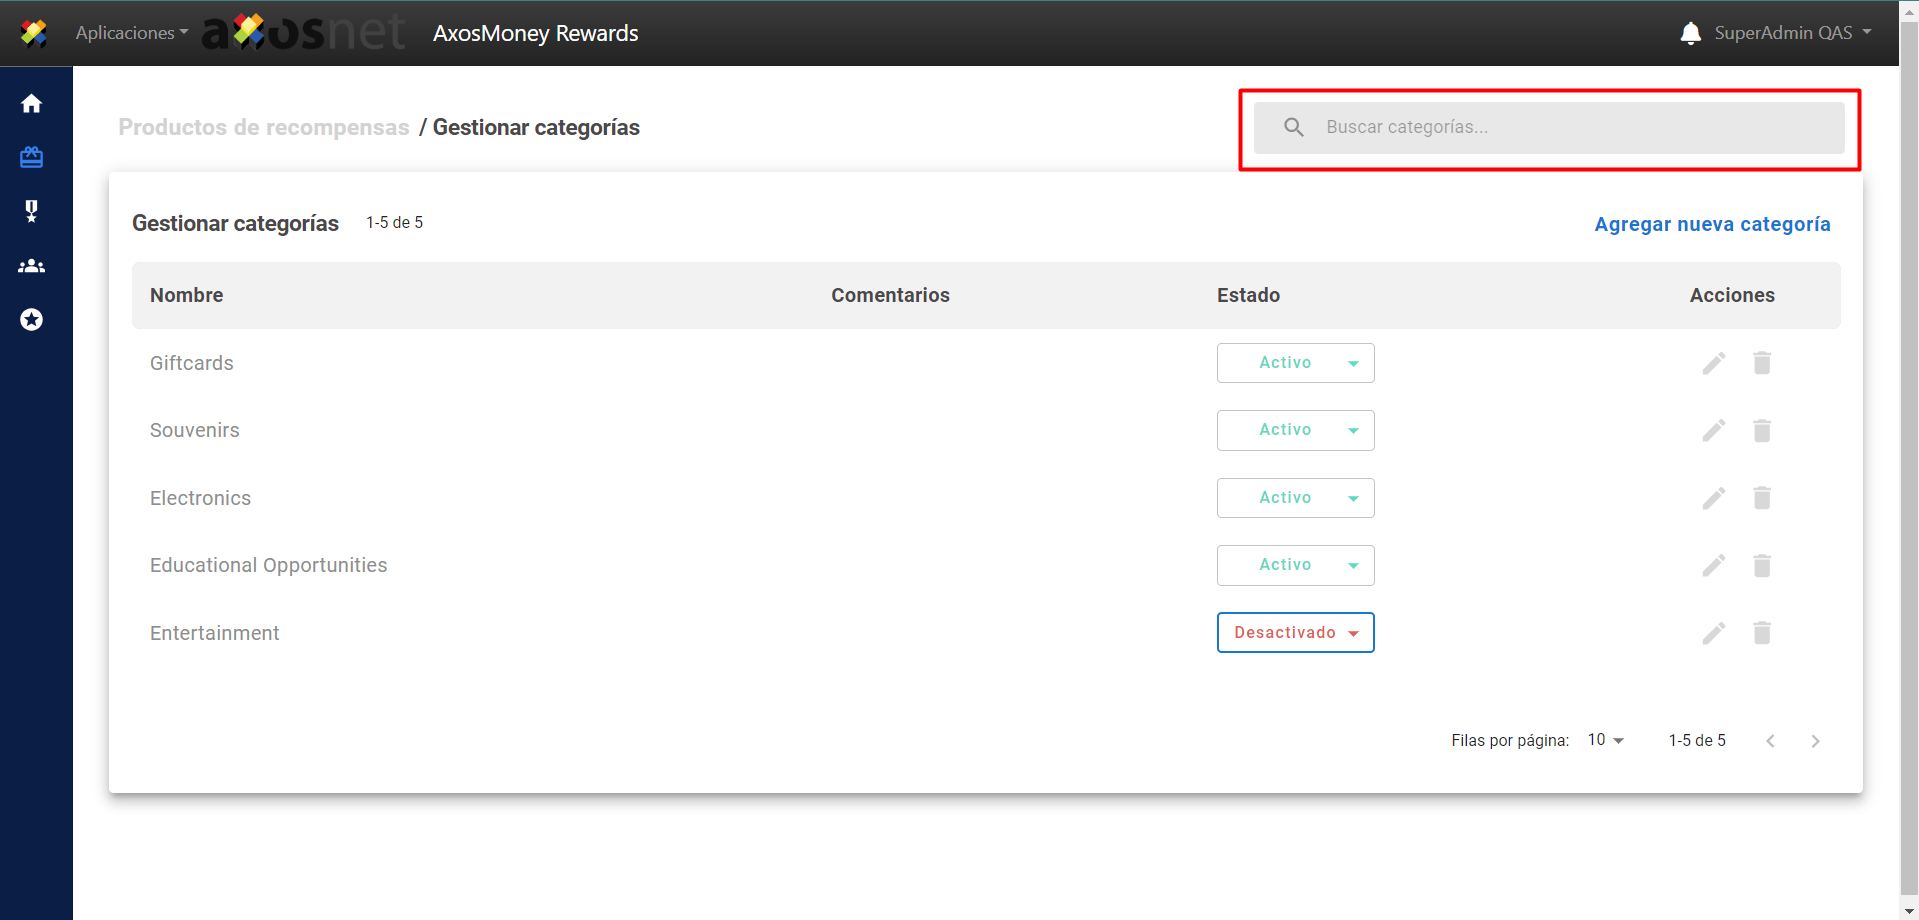Edit the Entertainment category pencil icon
The image size is (1919, 920).
coord(1714,633)
